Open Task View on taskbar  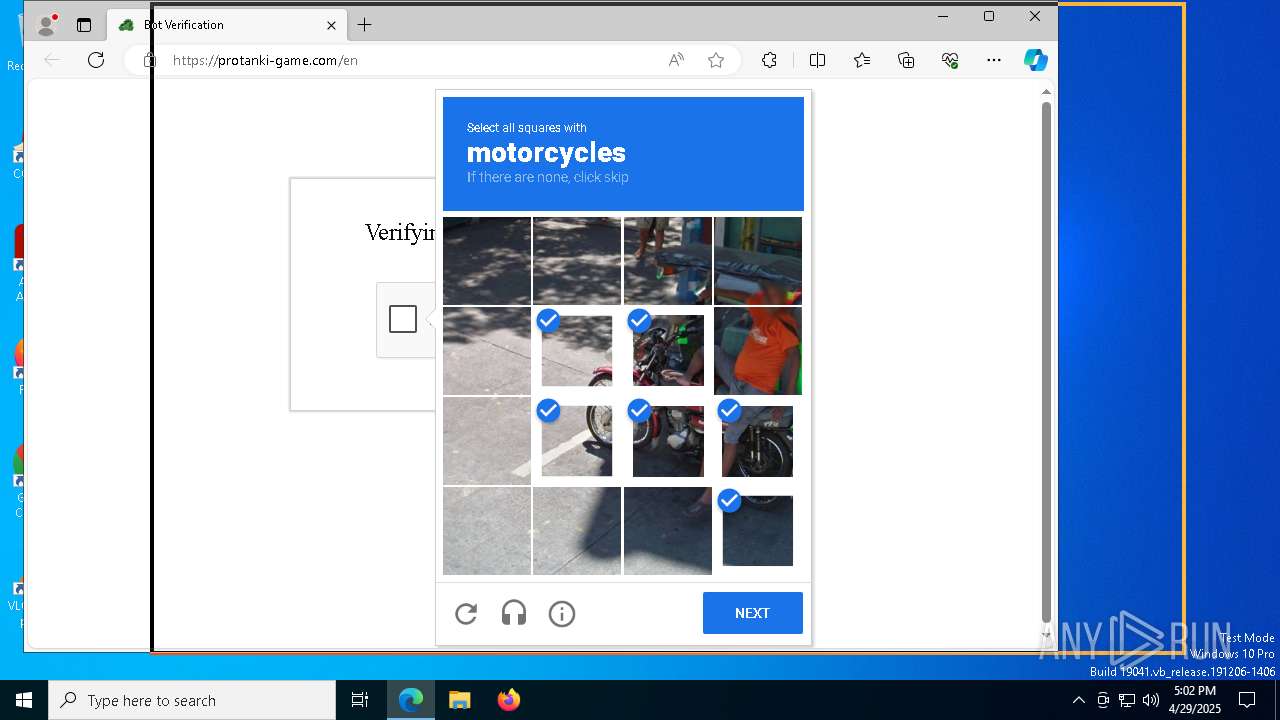tap(360, 700)
